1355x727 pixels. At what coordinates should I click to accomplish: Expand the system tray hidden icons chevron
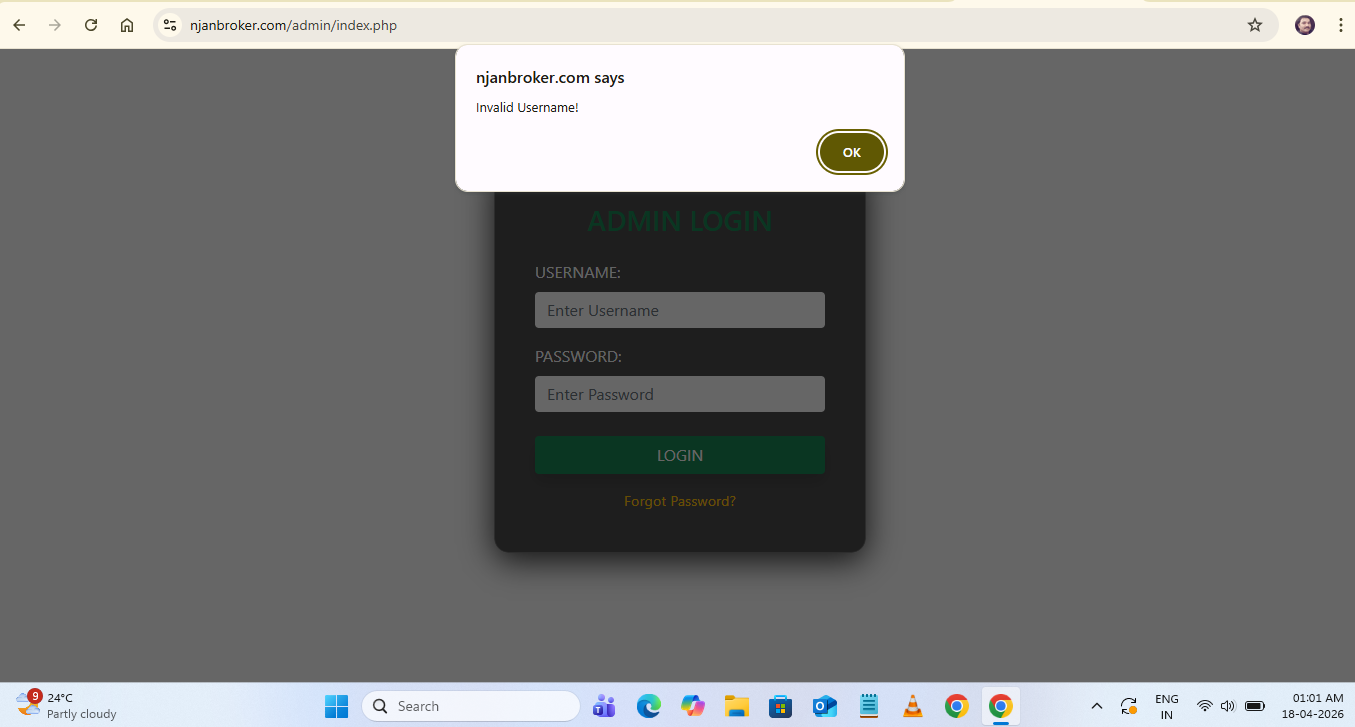pyautogui.click(x=1096, y=706)
